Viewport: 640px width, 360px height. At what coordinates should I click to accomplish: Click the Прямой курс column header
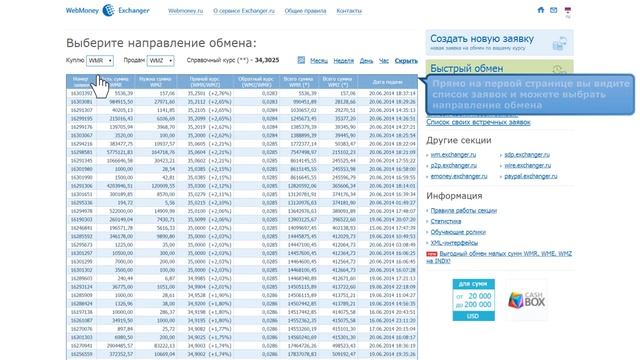pos(205,82)
